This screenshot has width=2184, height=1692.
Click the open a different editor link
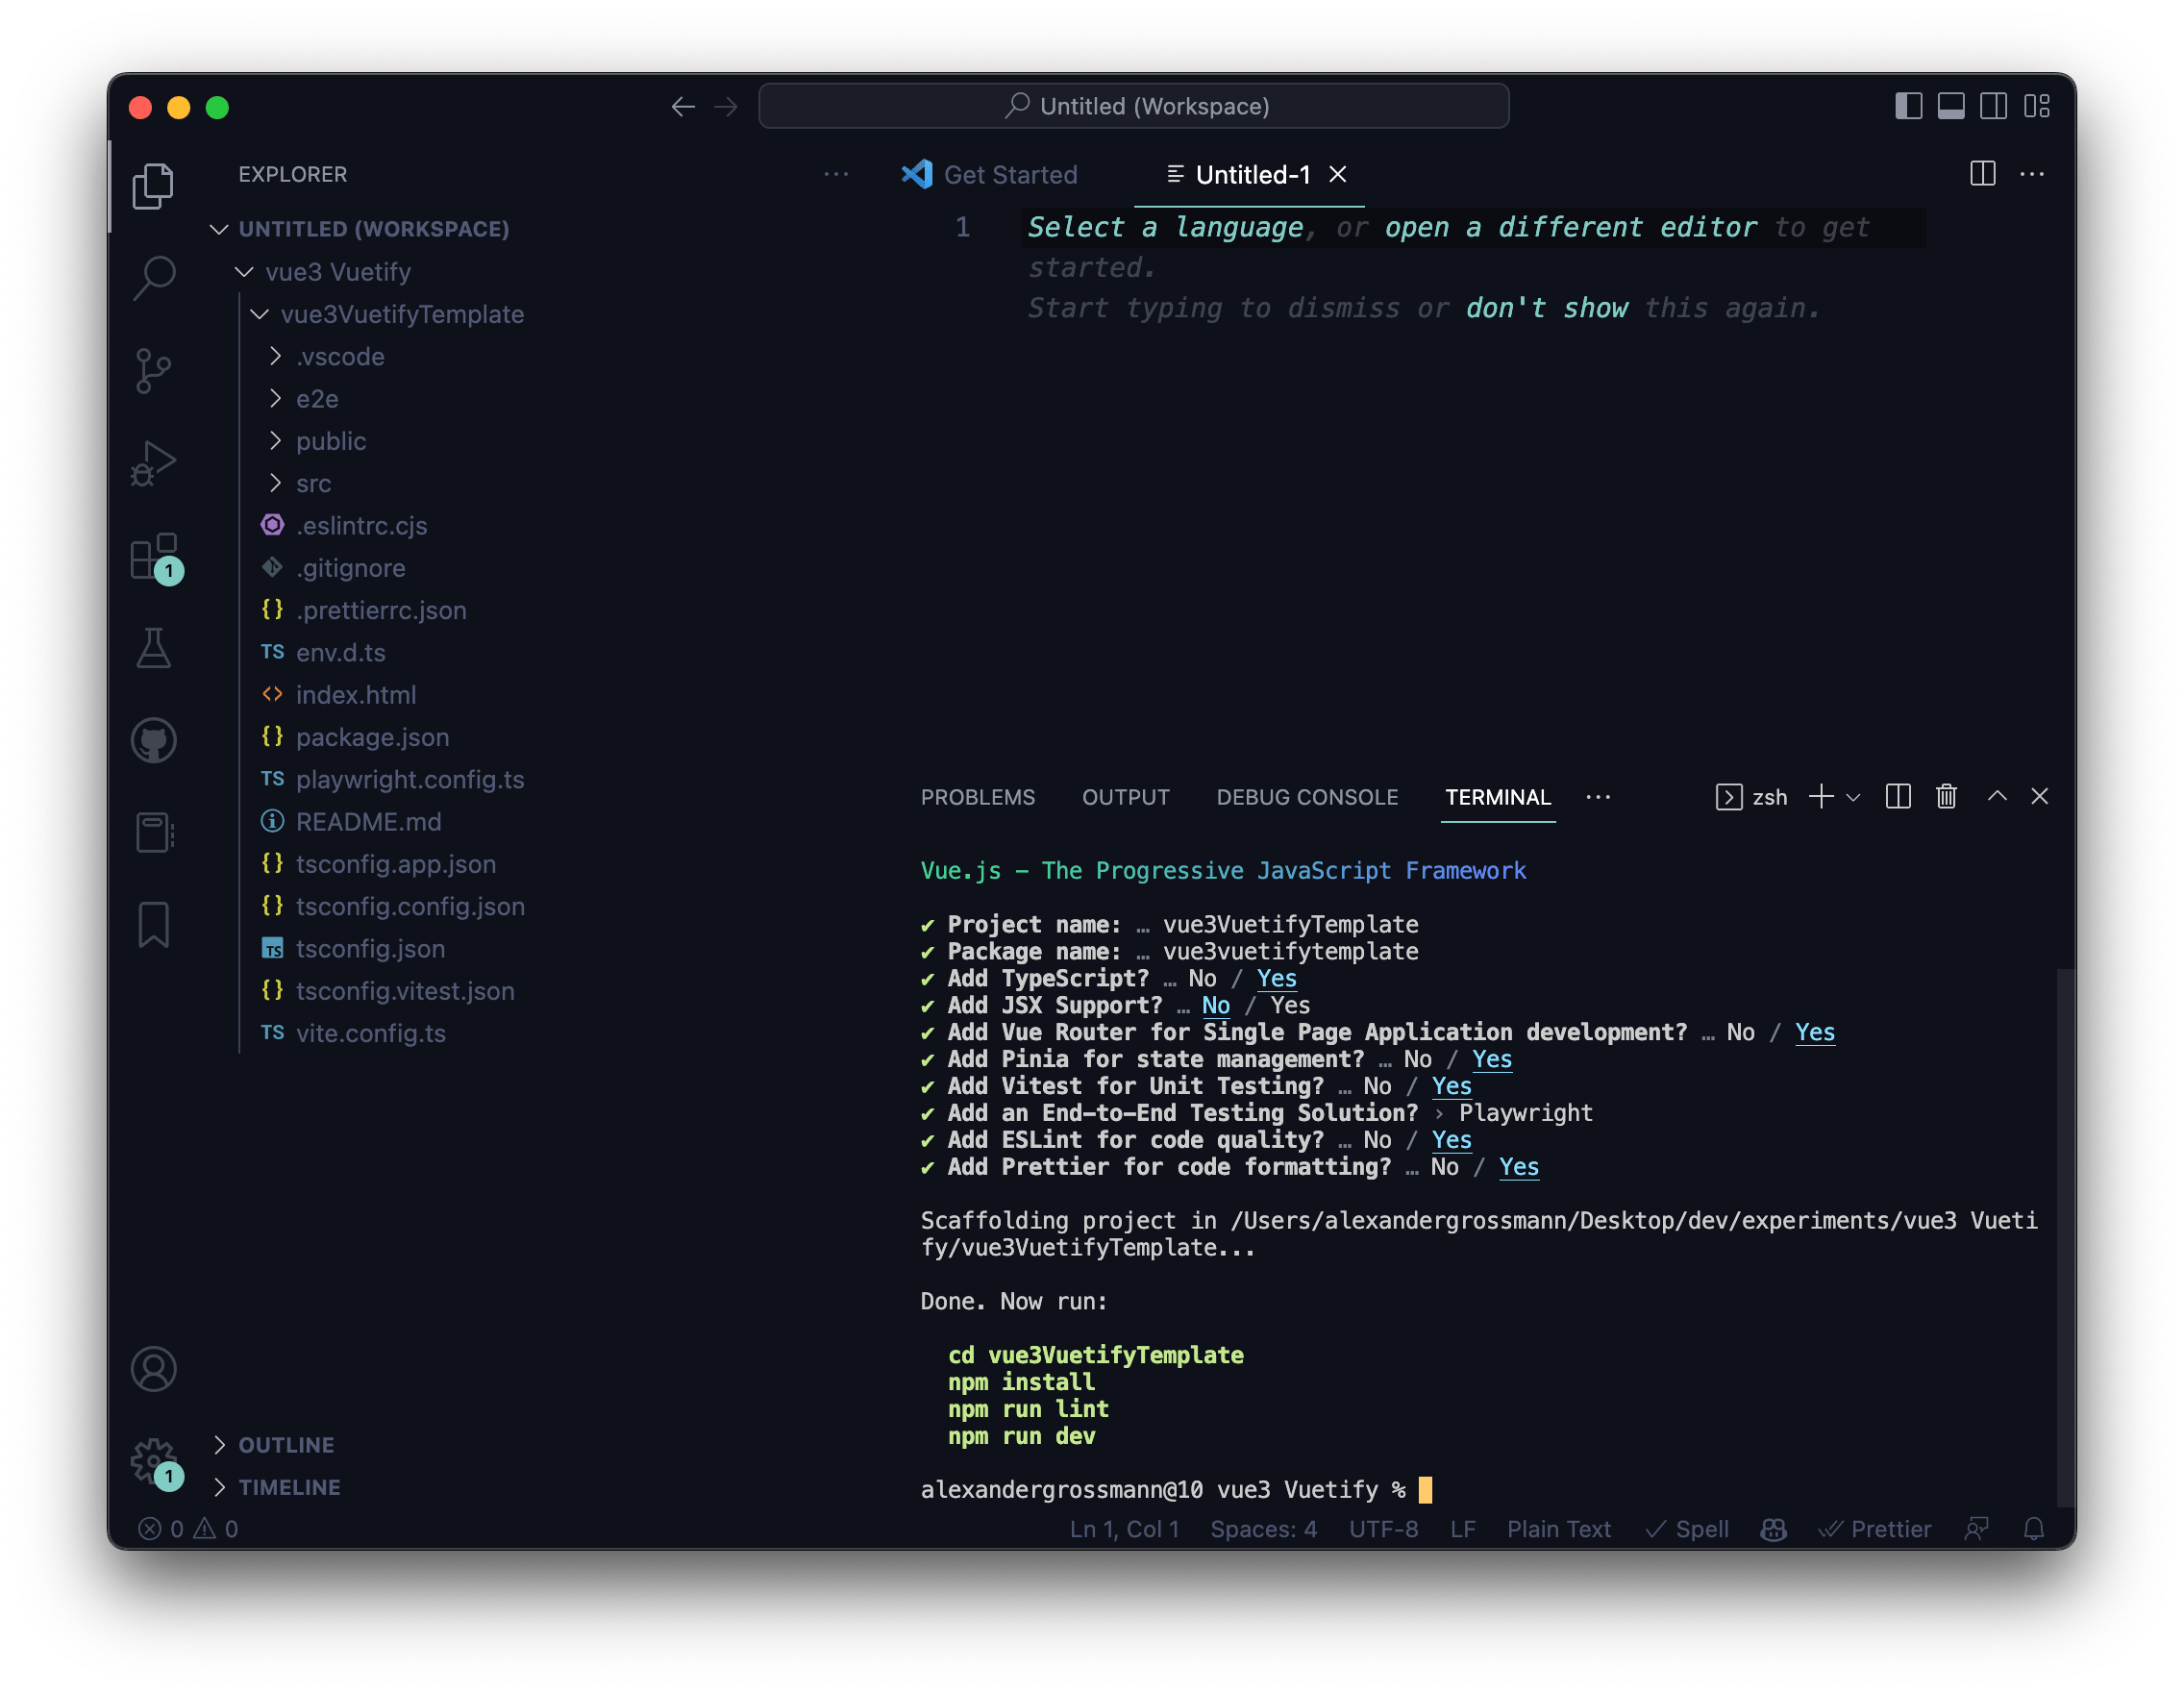pyautogui.click(x=1570, y=227)
